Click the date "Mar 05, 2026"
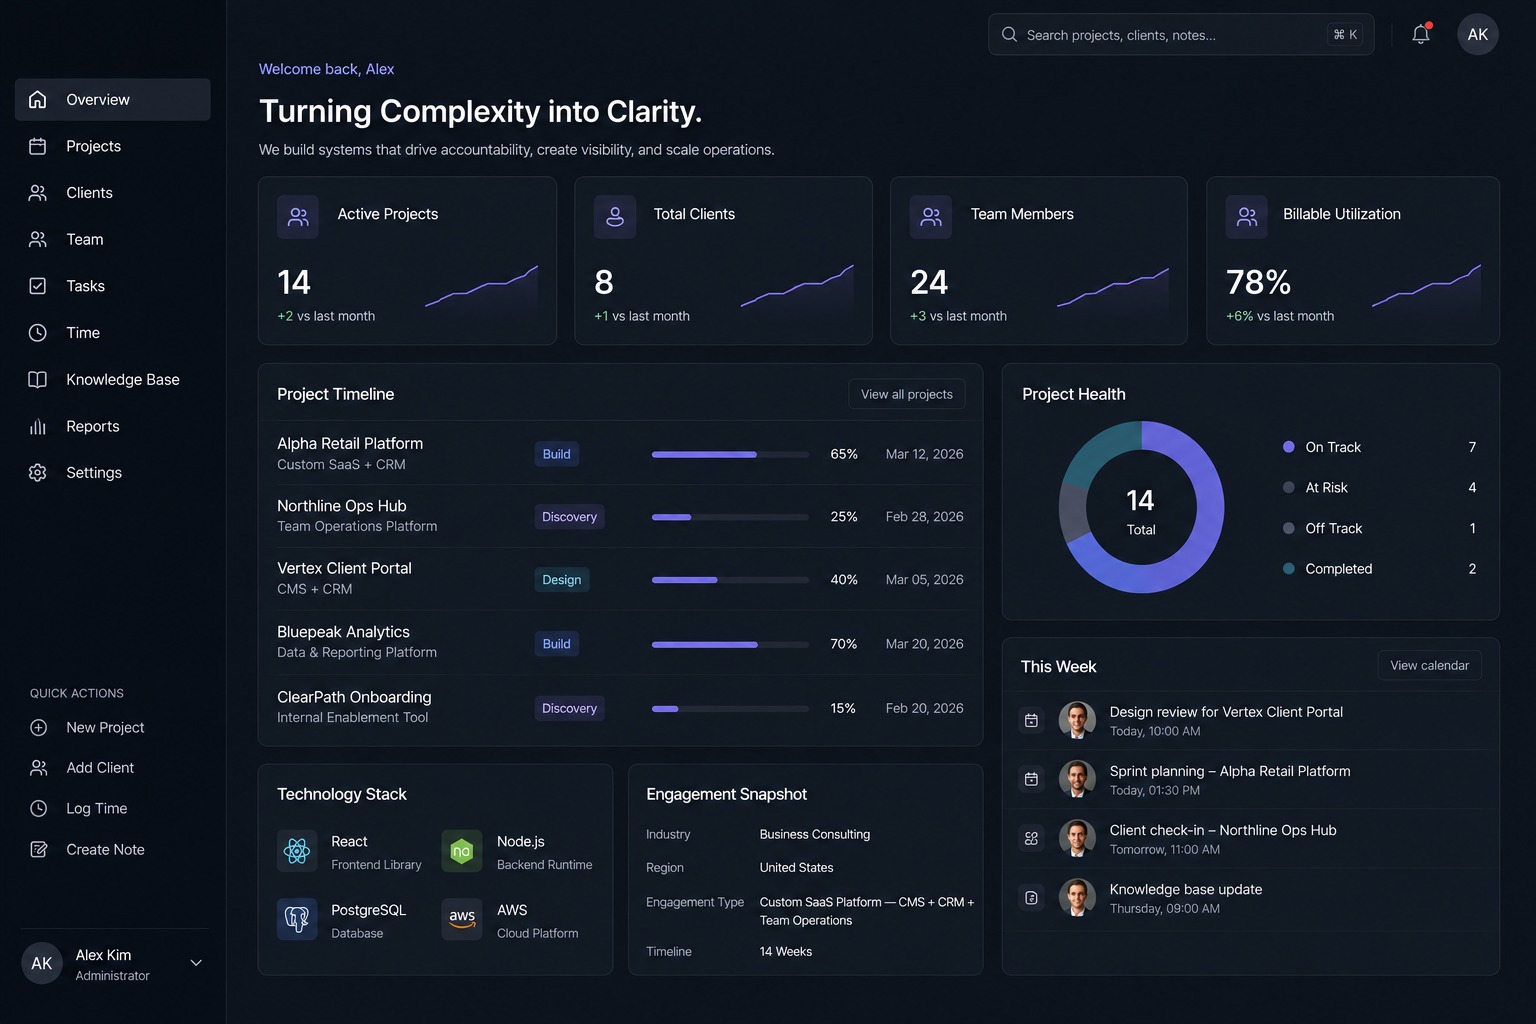 pyautogui.click(x=925, y=580)
